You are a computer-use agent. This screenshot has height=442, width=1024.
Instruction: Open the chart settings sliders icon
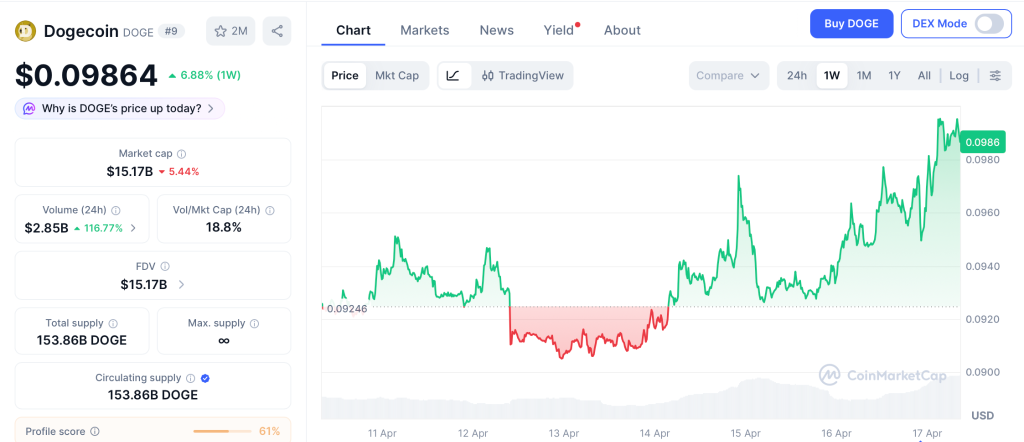995,75
